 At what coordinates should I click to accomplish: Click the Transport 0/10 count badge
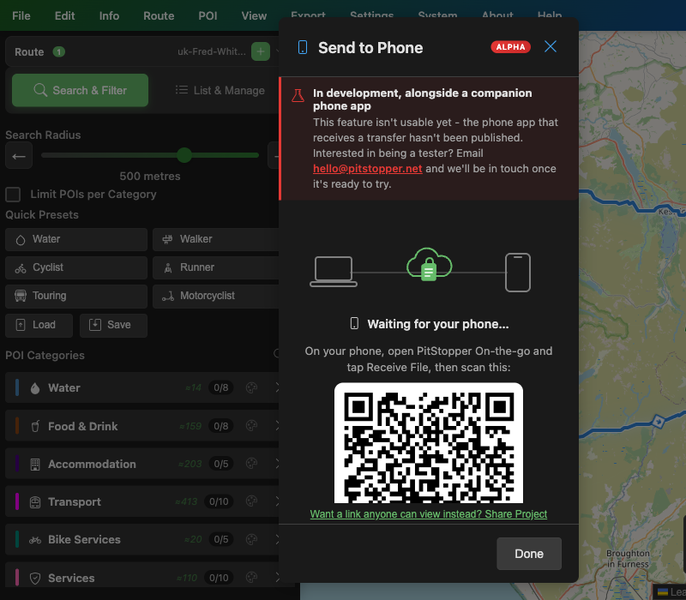tap(219, 502)
